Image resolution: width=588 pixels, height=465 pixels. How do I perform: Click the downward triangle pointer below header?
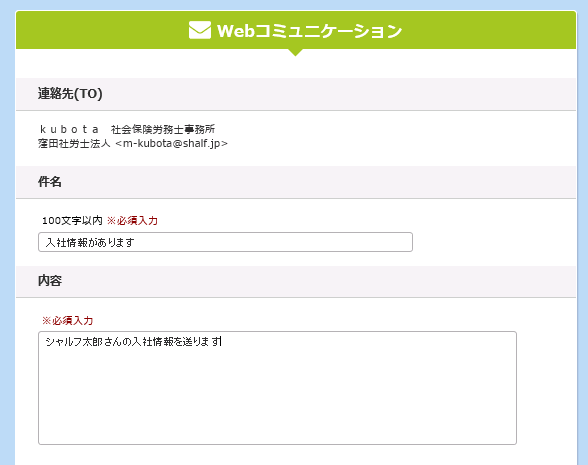tap(296, 52)
